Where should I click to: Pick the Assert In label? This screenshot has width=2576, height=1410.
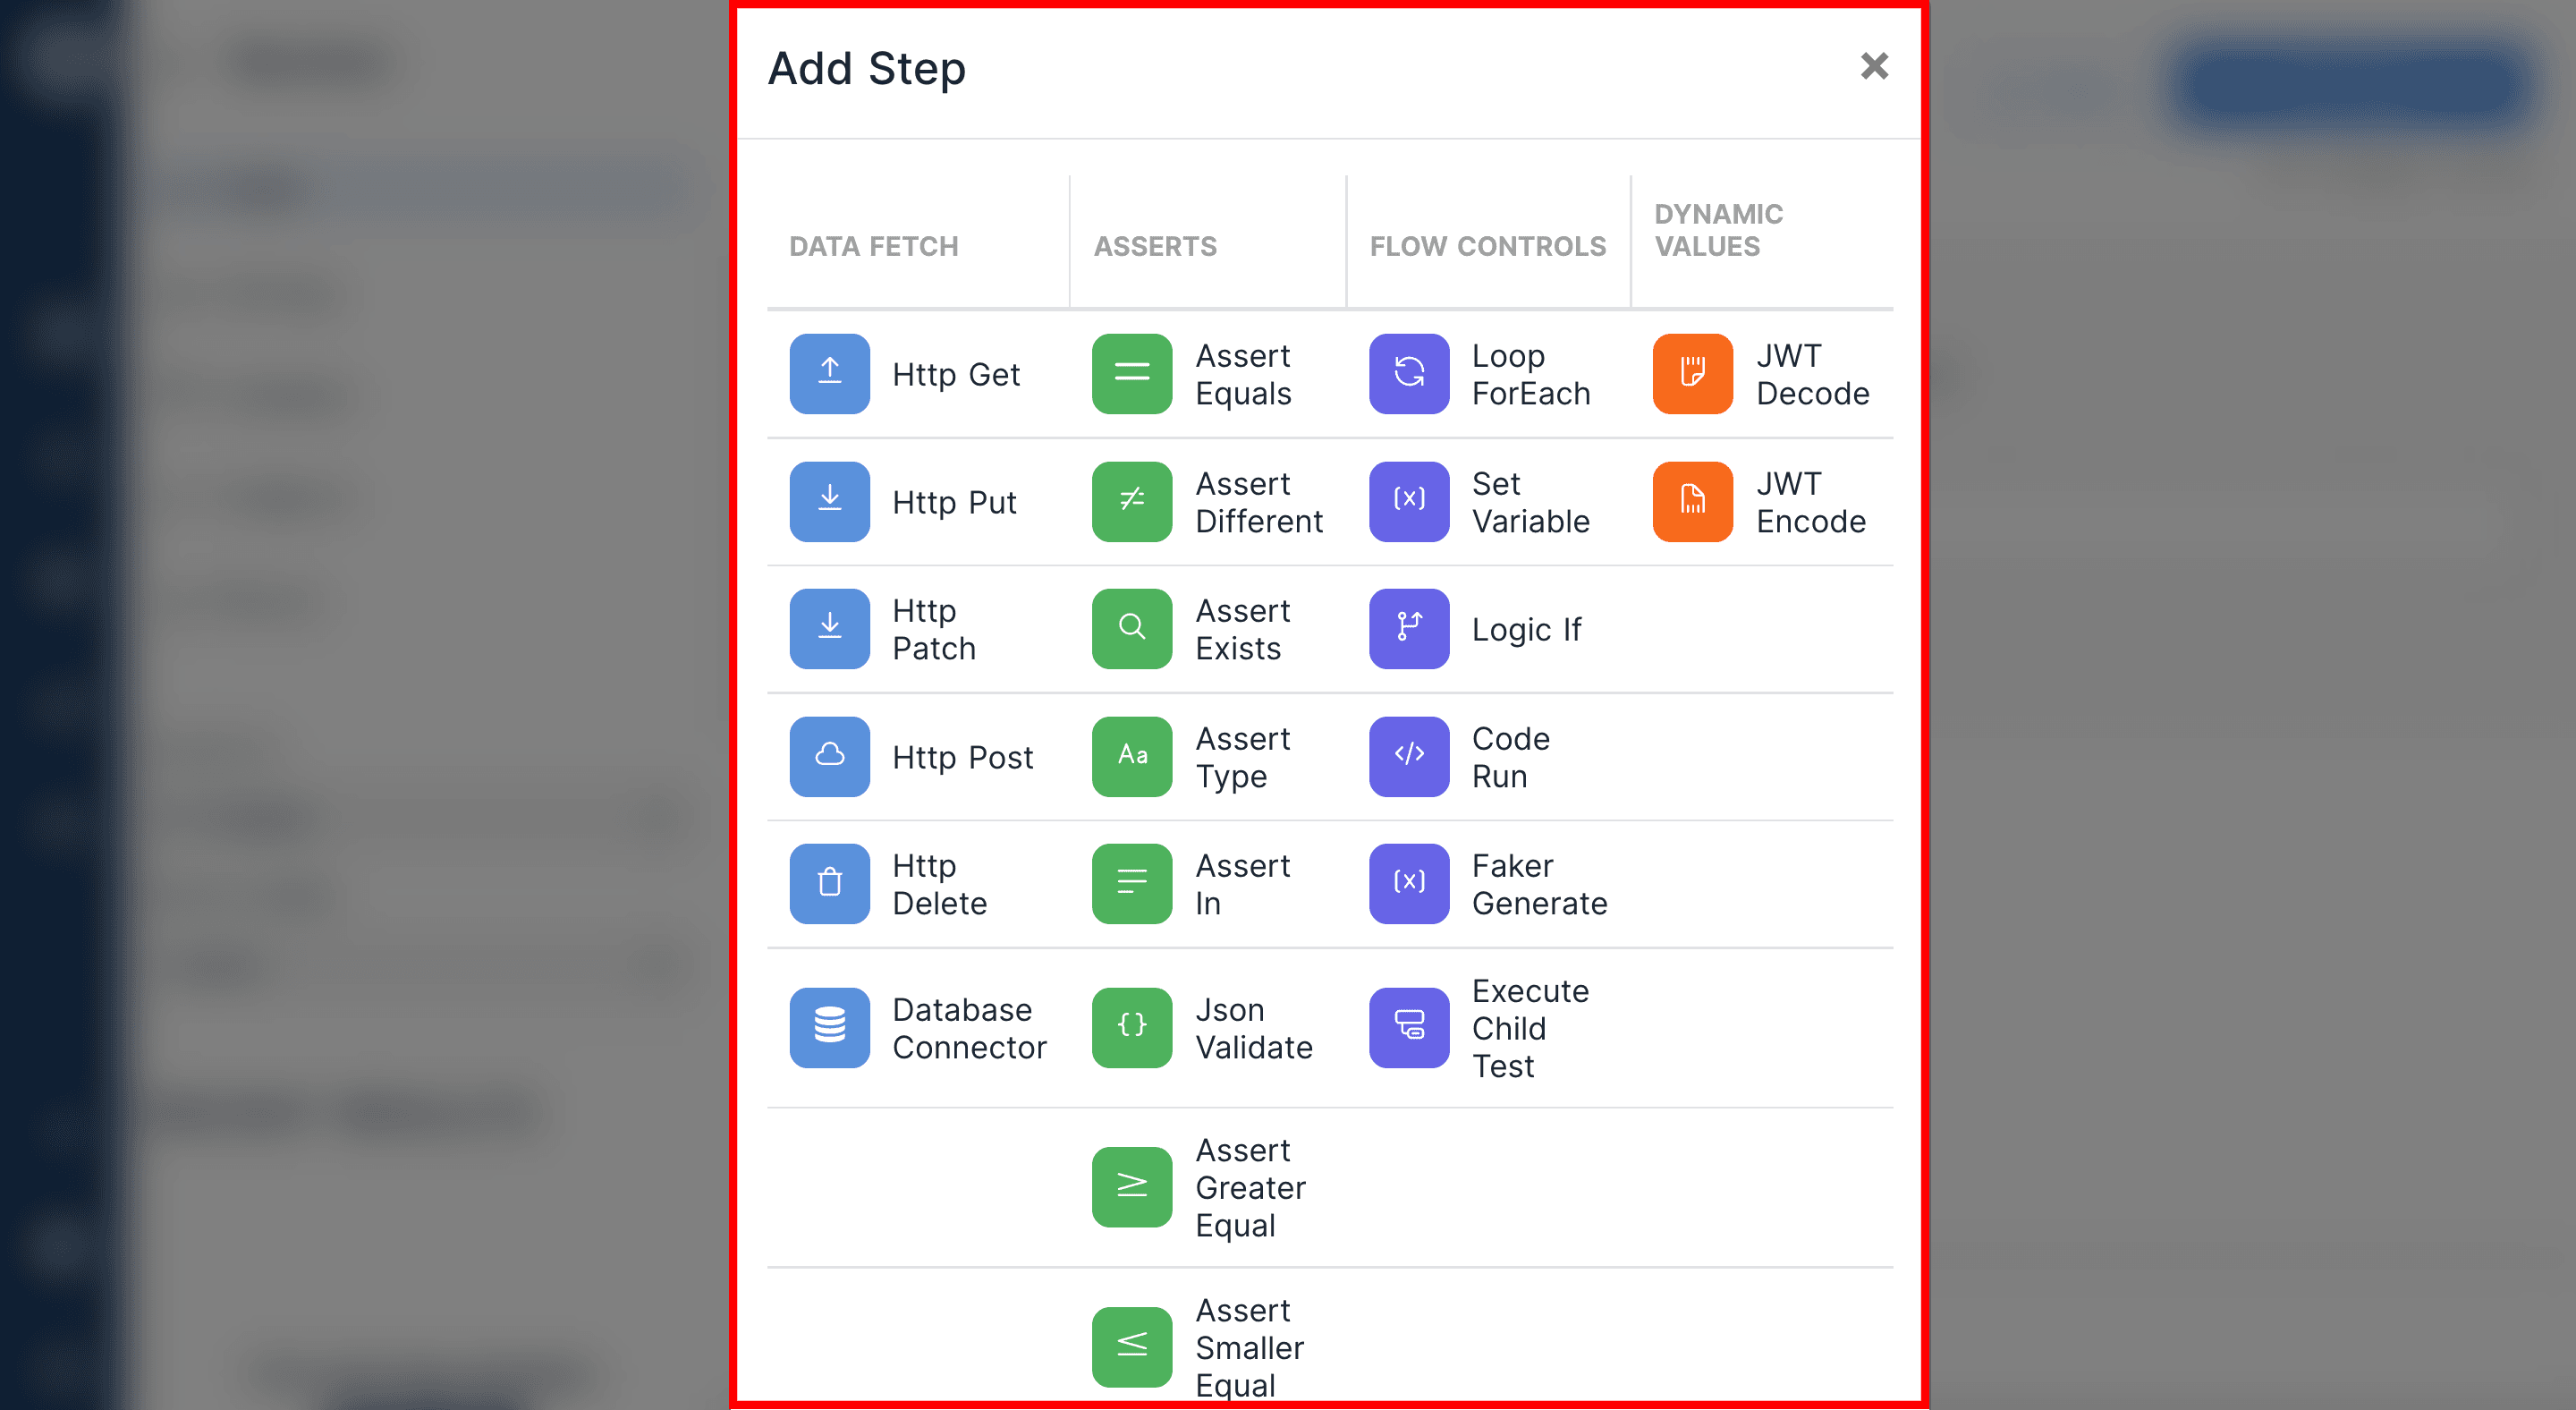(x=1243, y=884)
